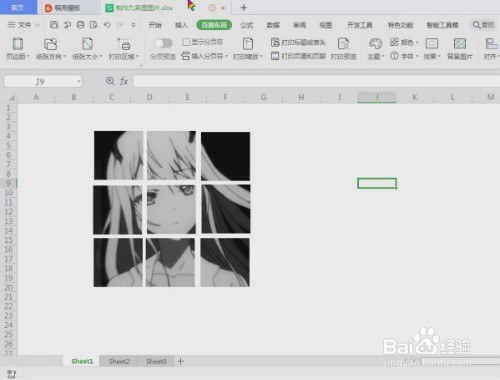The height and width of the screenshot is (380, 500).
Task: Add a new document tab with plus
Action: (244, 7)
